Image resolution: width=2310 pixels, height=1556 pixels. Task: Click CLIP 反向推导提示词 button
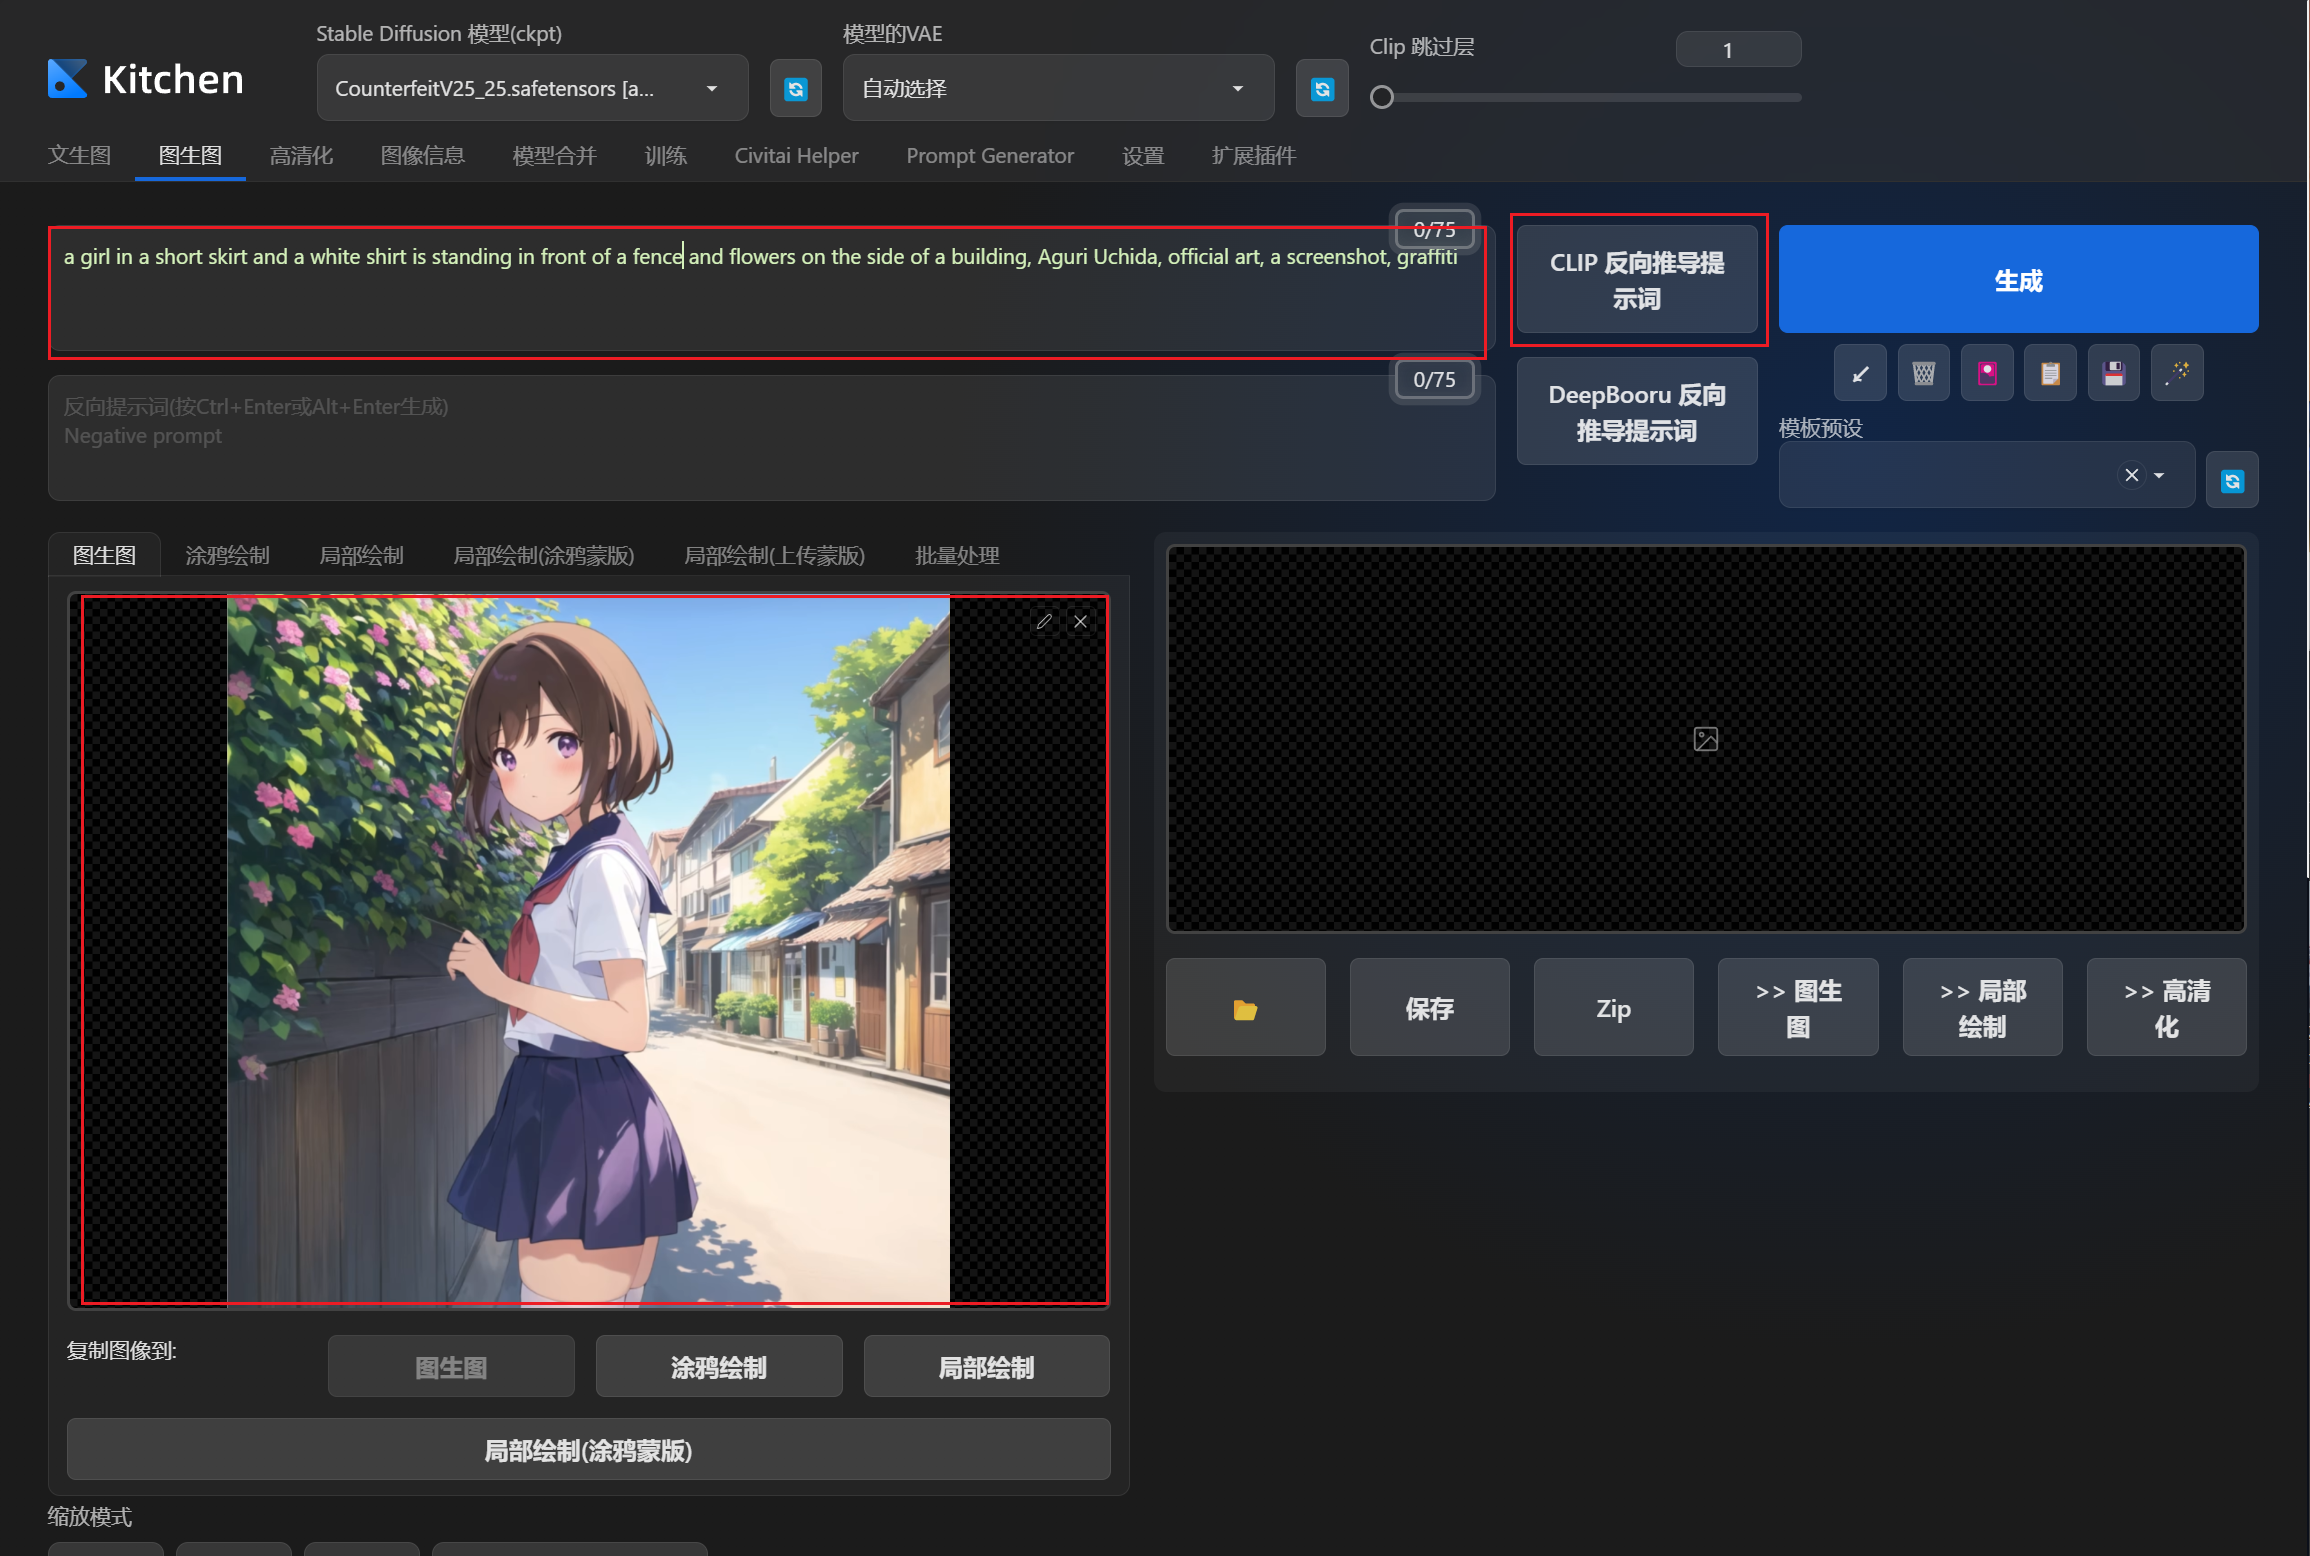click(1637, 280)
